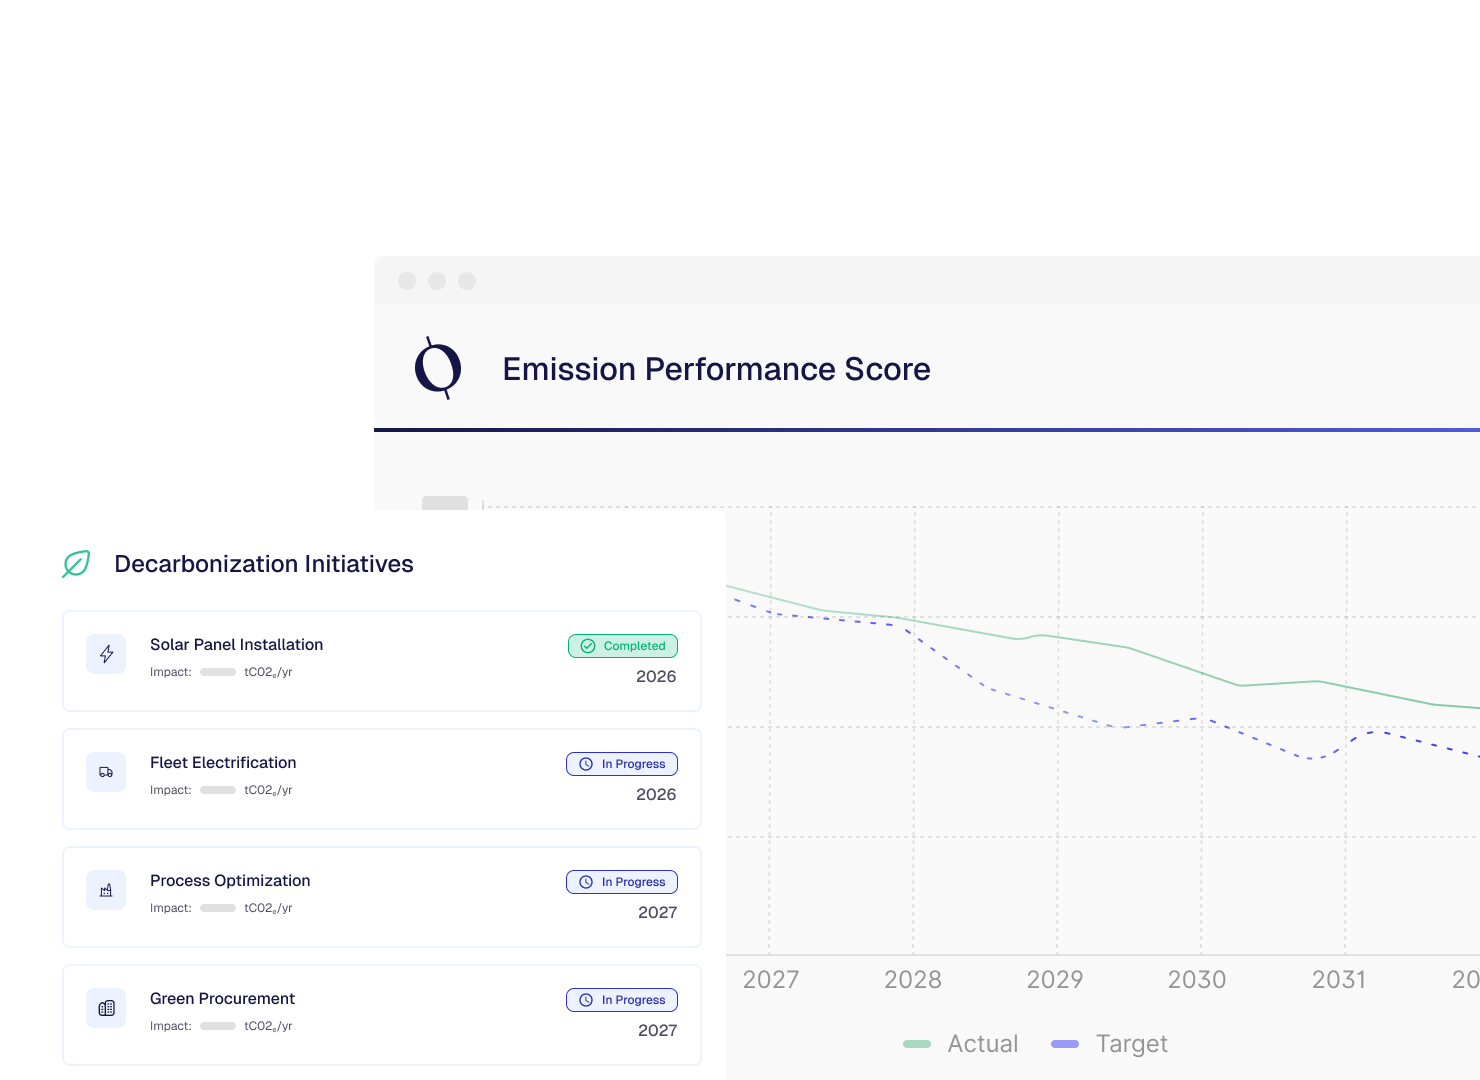
Task: Select the lightning bolt icon on Solar Panel Installation
Action: point(106,654)
